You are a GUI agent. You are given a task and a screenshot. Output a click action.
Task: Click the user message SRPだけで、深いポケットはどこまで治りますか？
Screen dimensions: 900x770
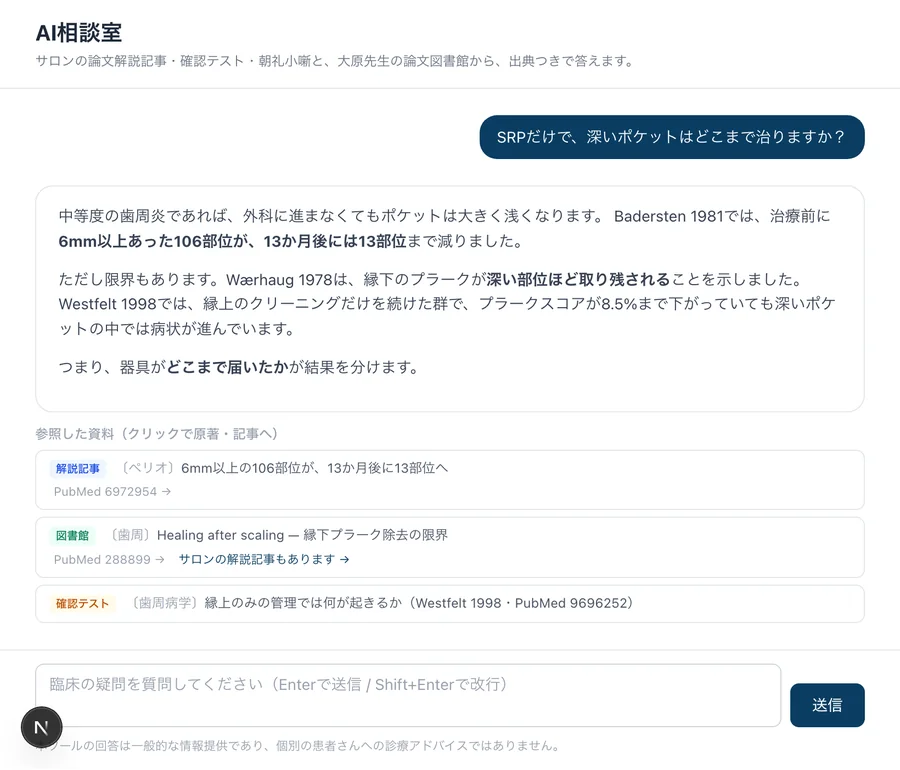[672, 137]
